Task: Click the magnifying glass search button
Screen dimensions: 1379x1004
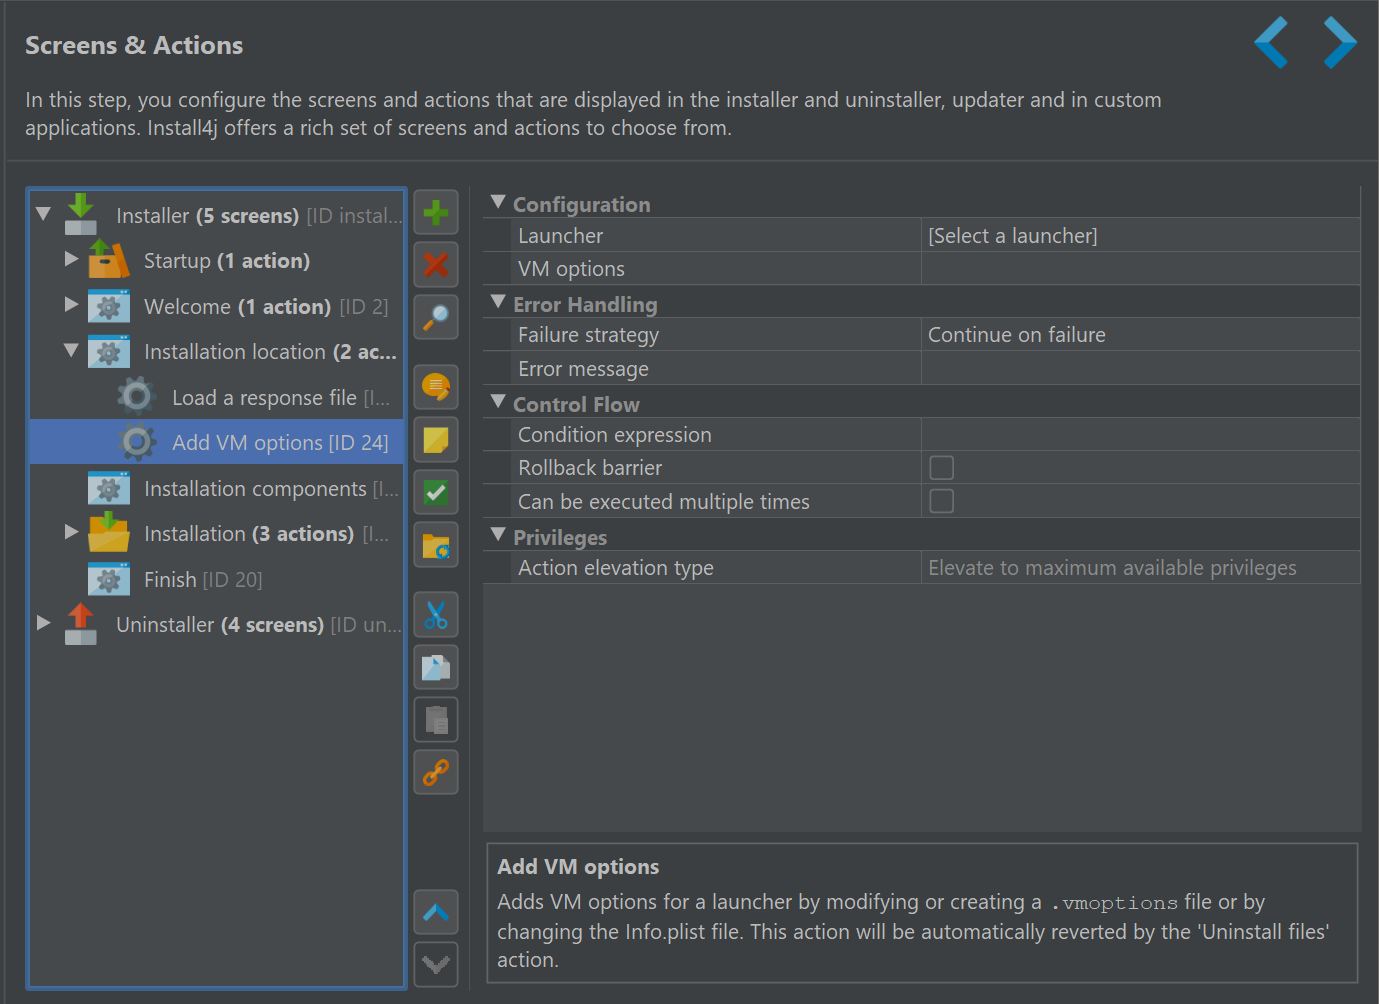Action: click(x=436, y=317)
